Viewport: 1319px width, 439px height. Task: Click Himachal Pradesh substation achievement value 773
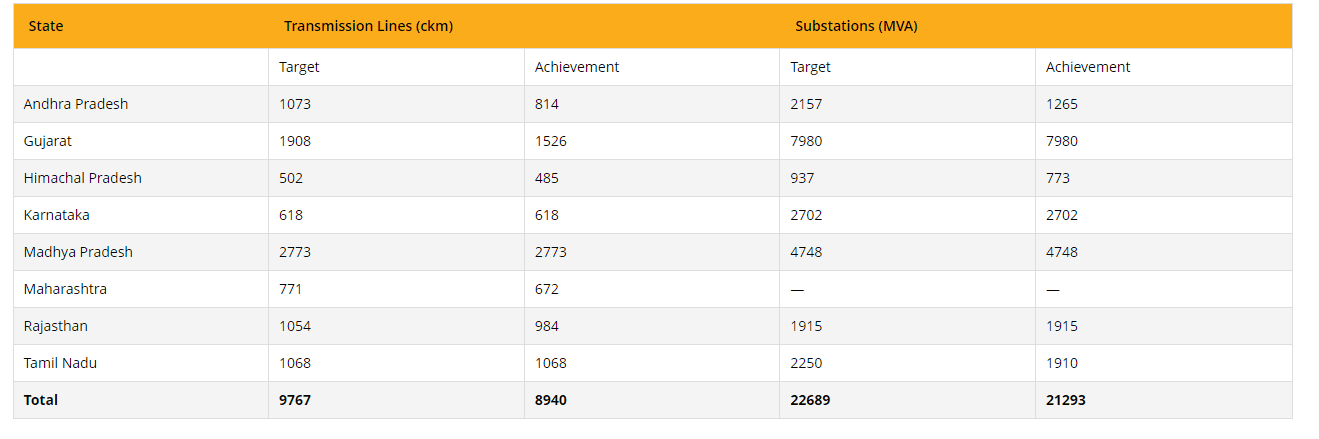(x=1058, y=178)
